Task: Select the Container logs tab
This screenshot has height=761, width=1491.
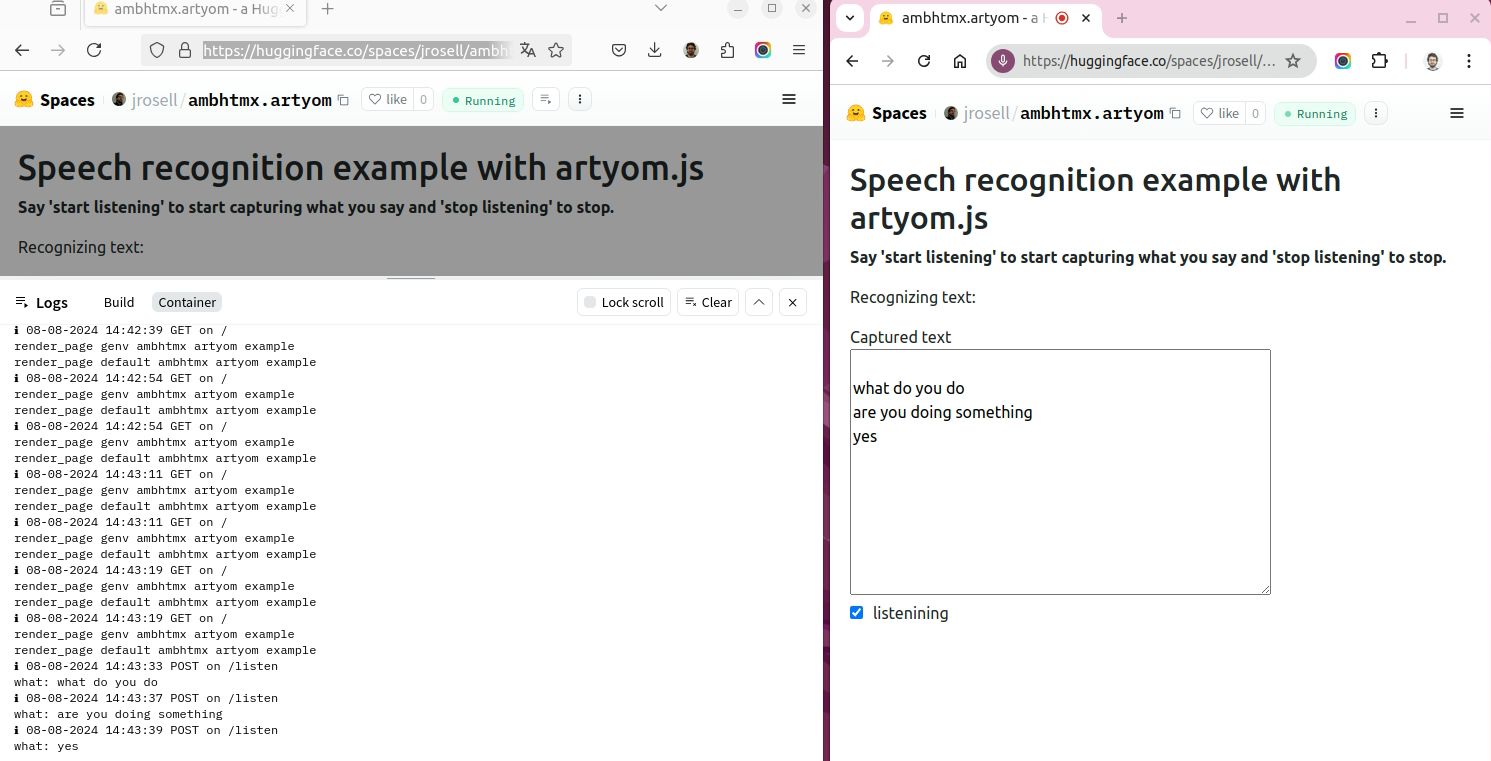Action: pyautogui.click(x=187, y=302)
